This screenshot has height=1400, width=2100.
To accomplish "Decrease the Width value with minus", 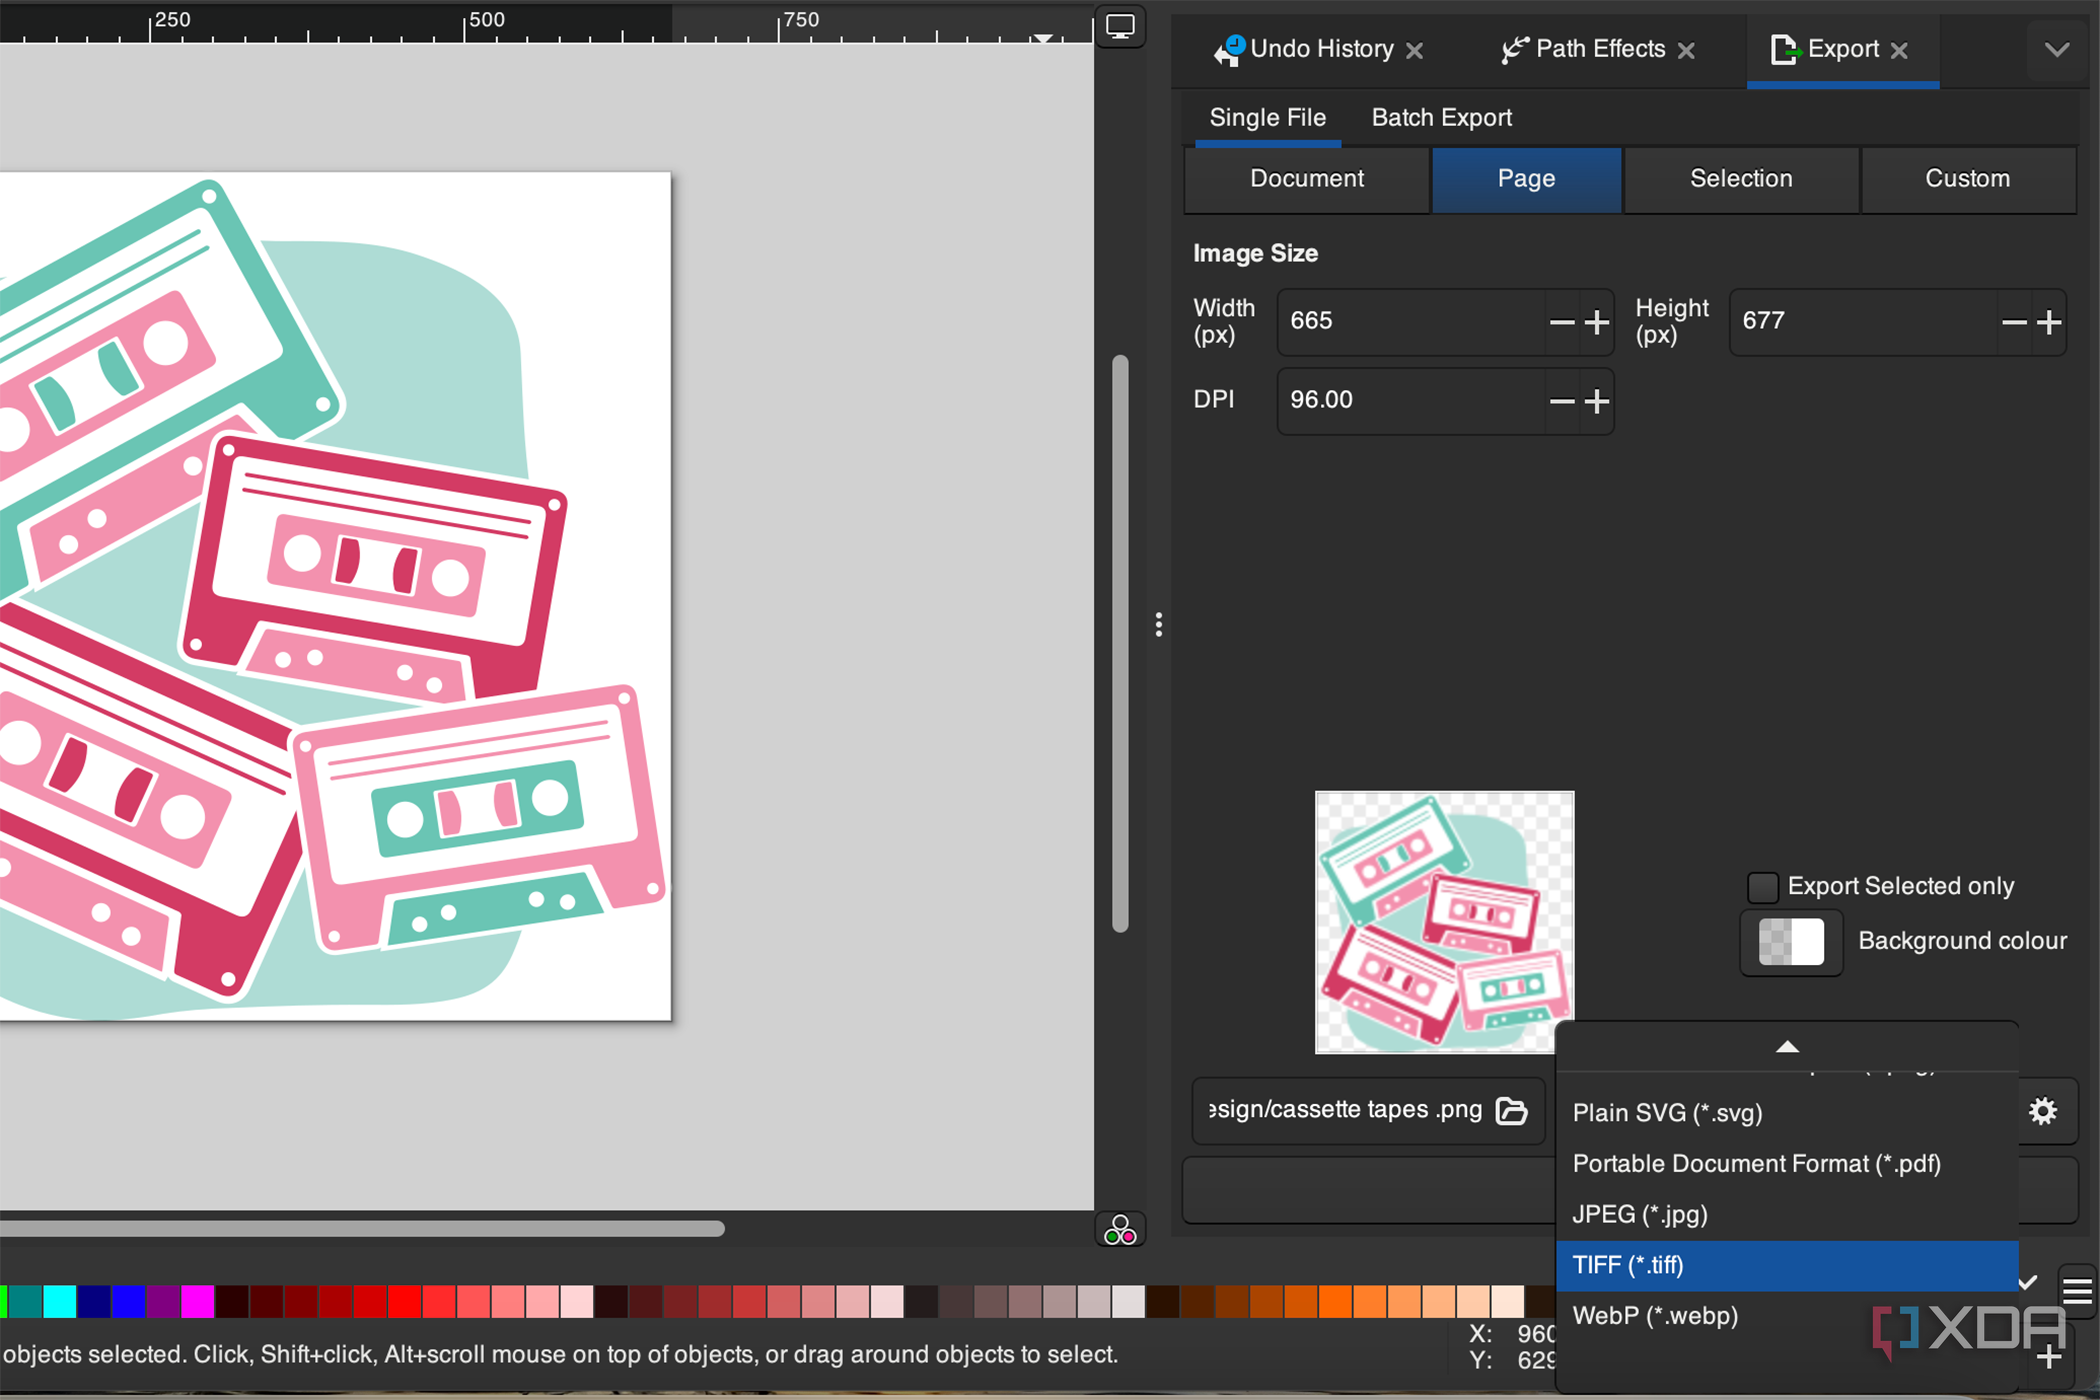I will (x=1561, y=322).
